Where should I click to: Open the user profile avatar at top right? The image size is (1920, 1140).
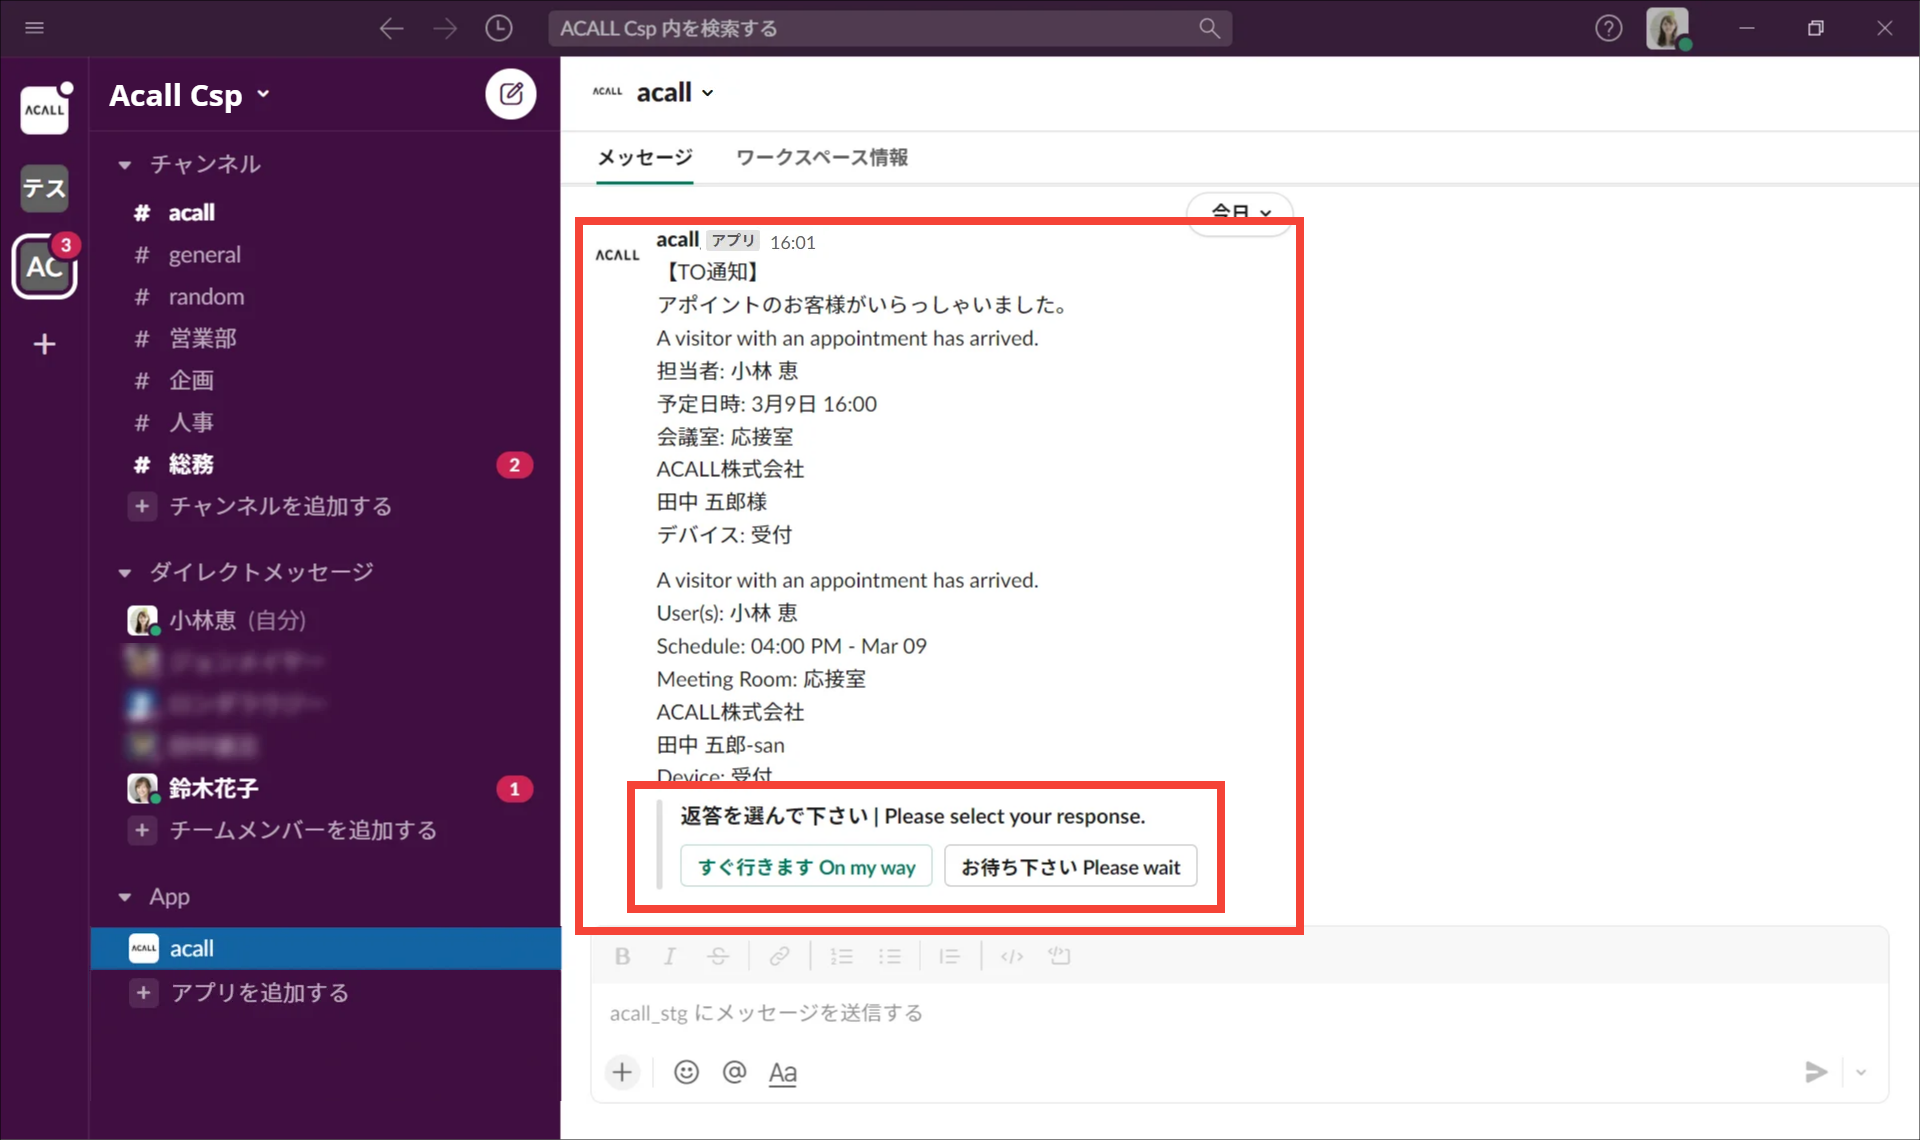tap(1667, 28)
